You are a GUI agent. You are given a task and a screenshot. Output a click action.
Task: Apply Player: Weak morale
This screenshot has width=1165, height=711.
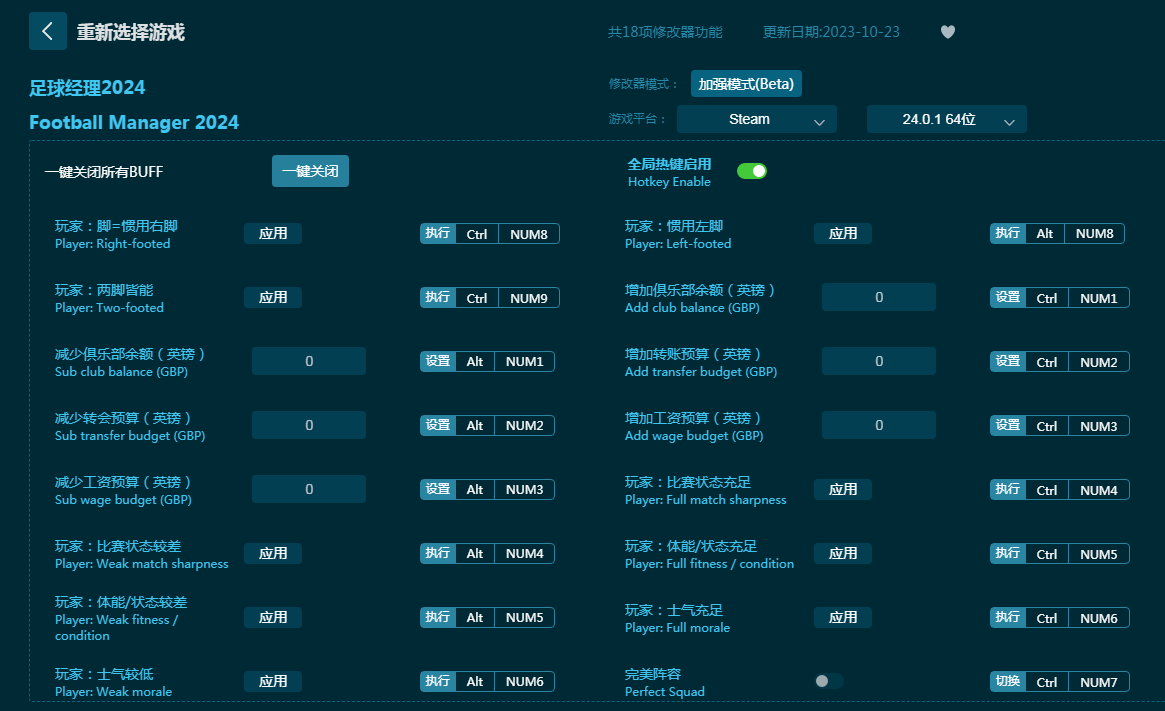[x=273, y=681]
